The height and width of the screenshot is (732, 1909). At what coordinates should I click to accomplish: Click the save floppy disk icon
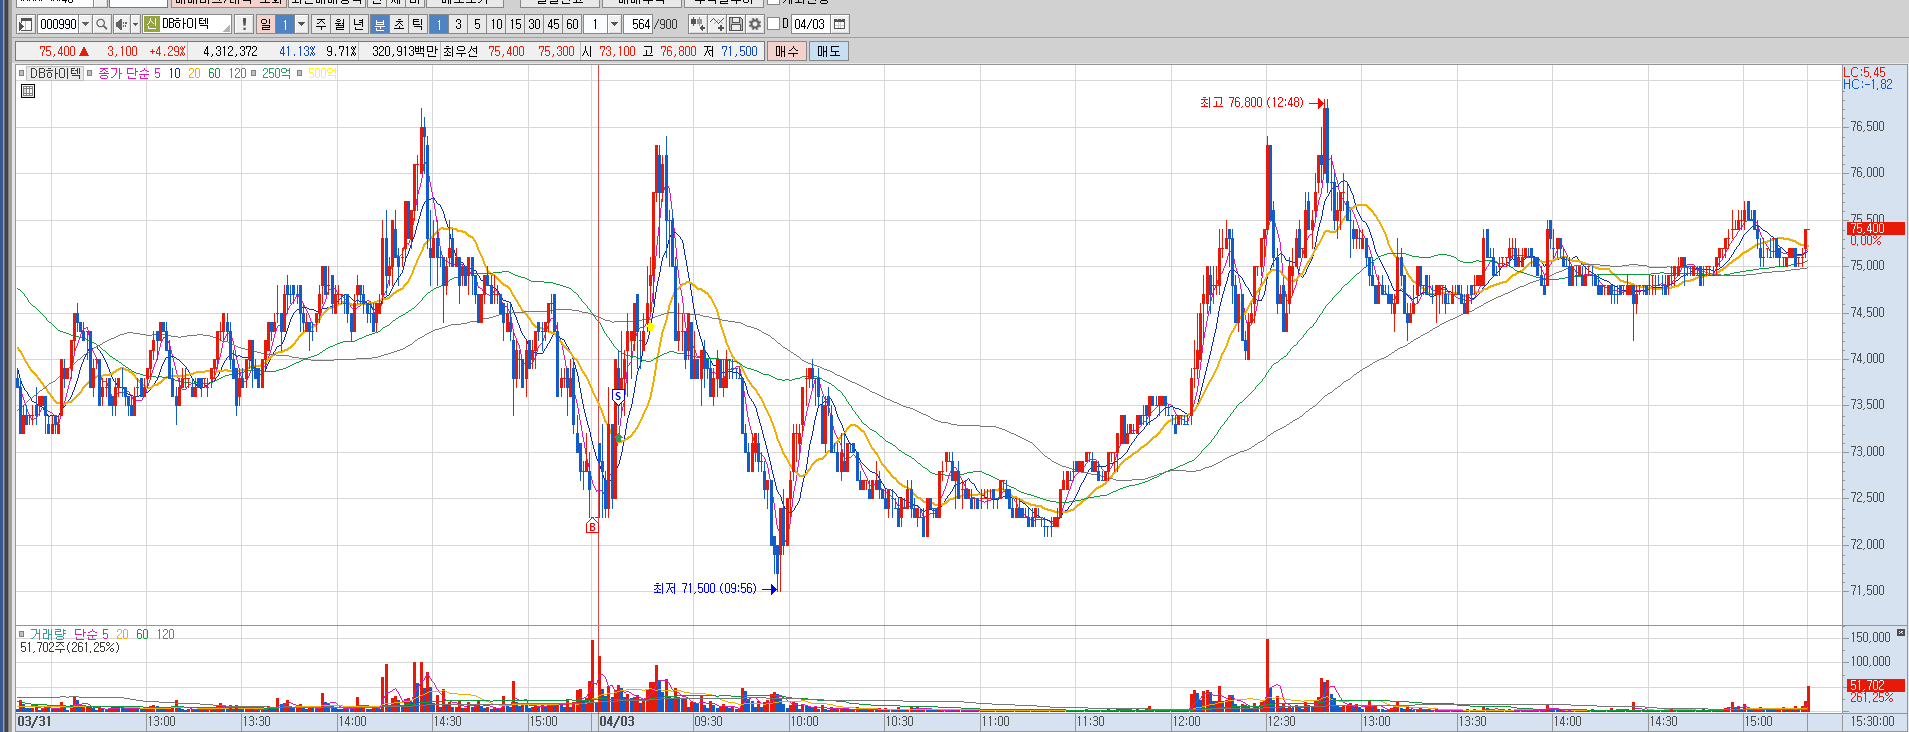(736, 24)
